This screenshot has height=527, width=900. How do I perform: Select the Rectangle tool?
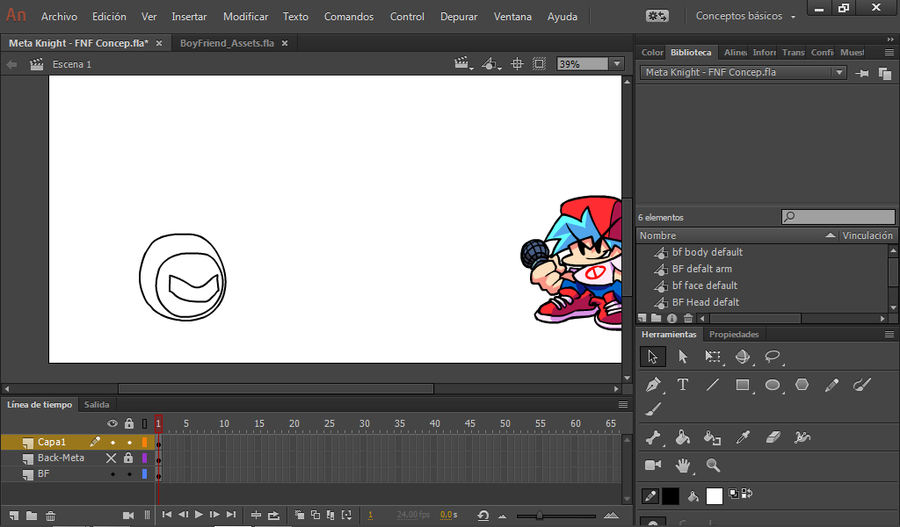(x=742, y=385)
